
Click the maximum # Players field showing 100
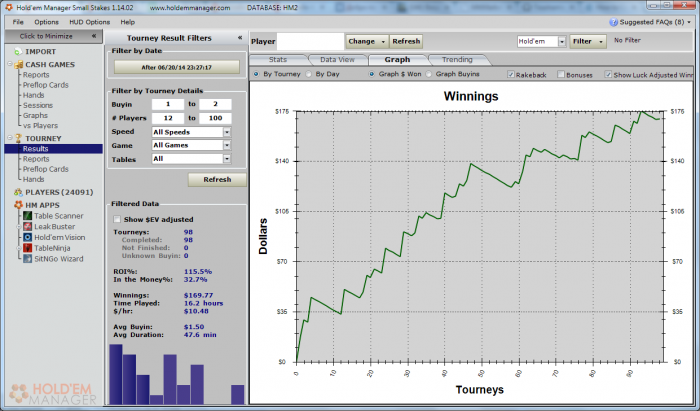(x=215, y=118)
